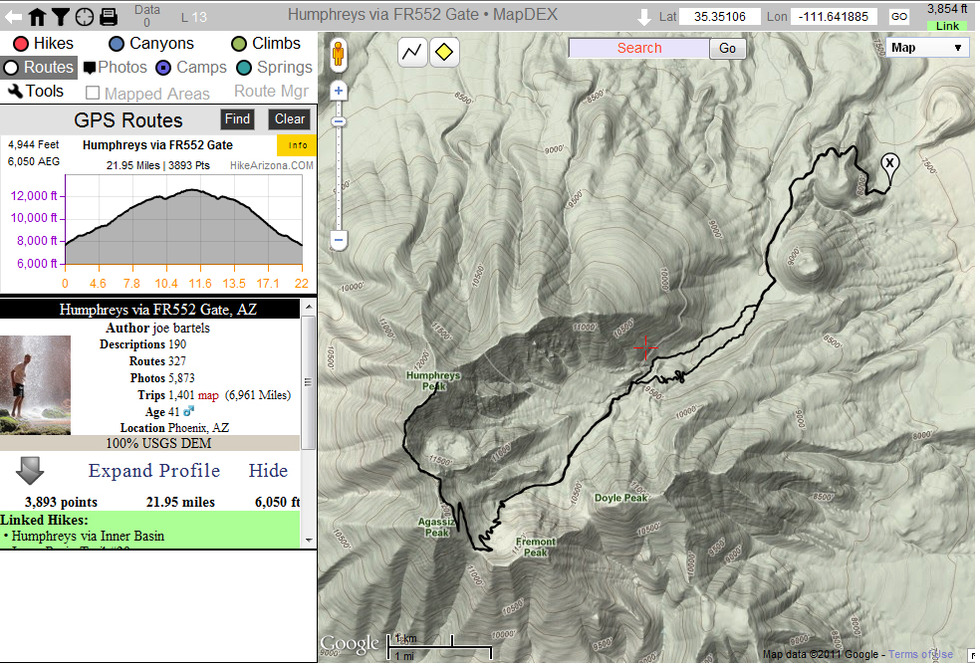Image resolution: width=980 pixels, height=666 pixels.
Task: Click the Doyle Peak map label
Action: tap(621, 498)
